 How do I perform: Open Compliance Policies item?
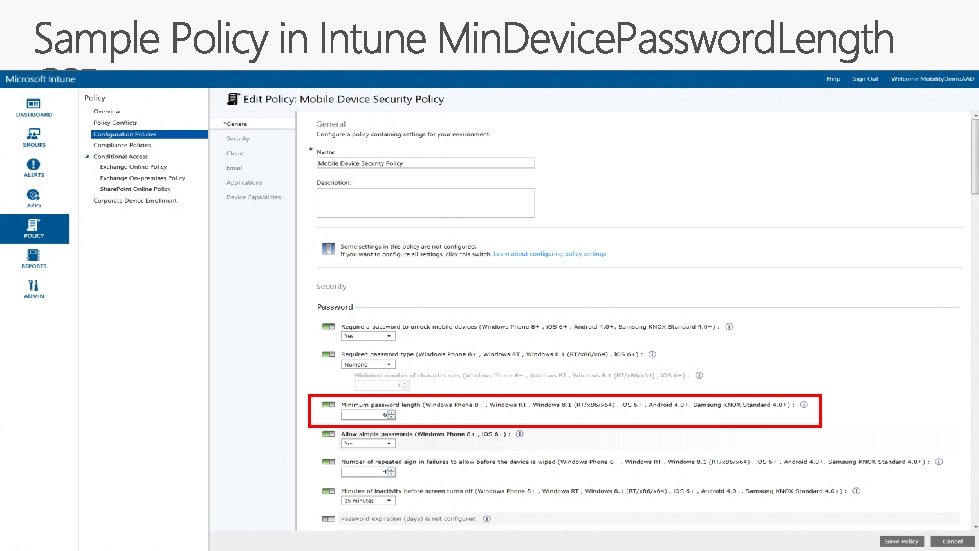point(122,145)
